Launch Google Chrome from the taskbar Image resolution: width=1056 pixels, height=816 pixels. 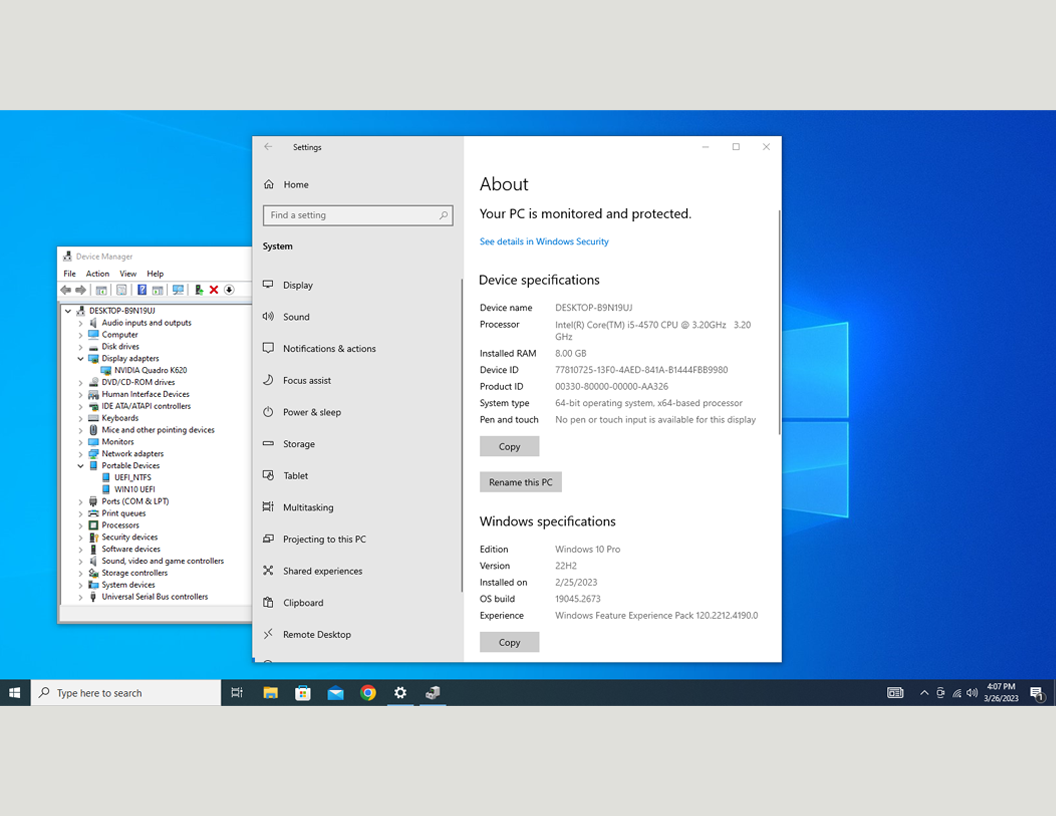[368, 693]
